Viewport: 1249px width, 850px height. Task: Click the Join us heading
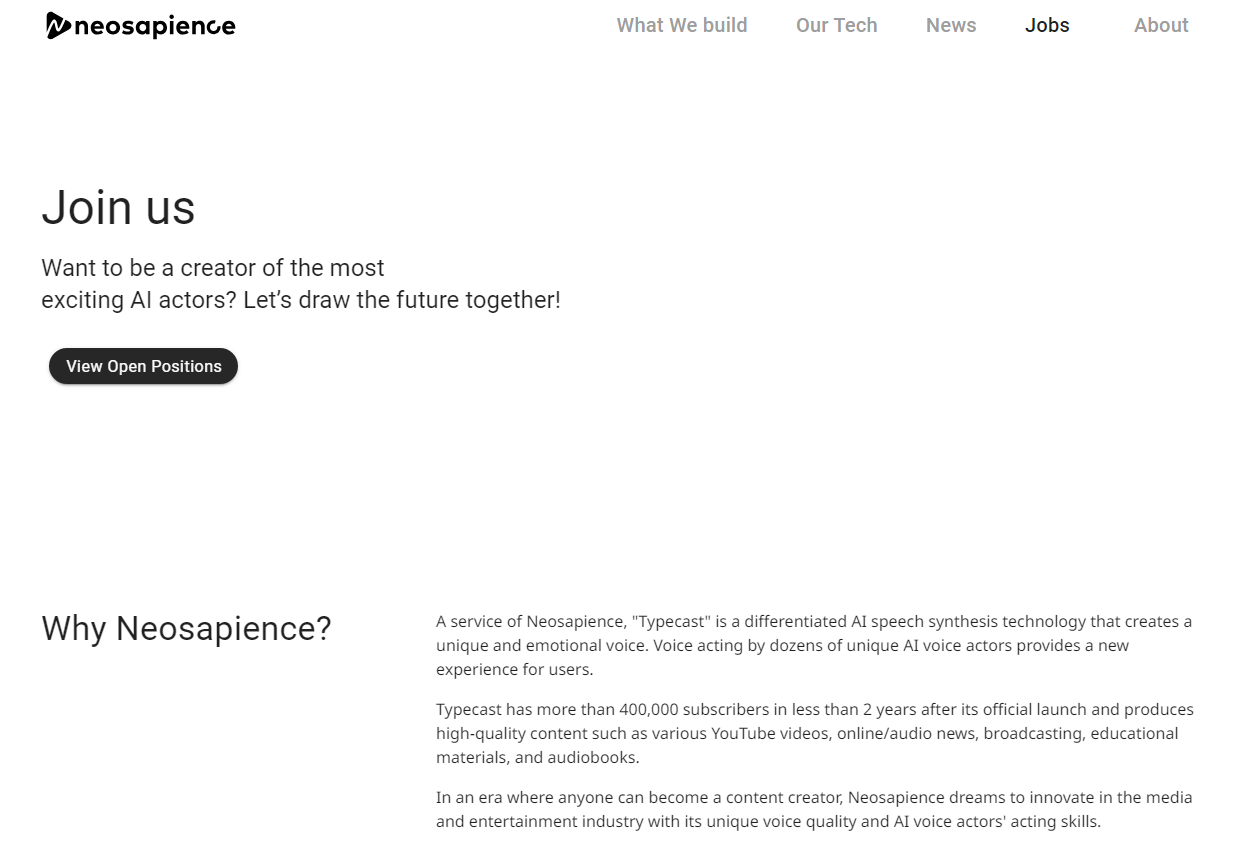[x=118, y=208]
